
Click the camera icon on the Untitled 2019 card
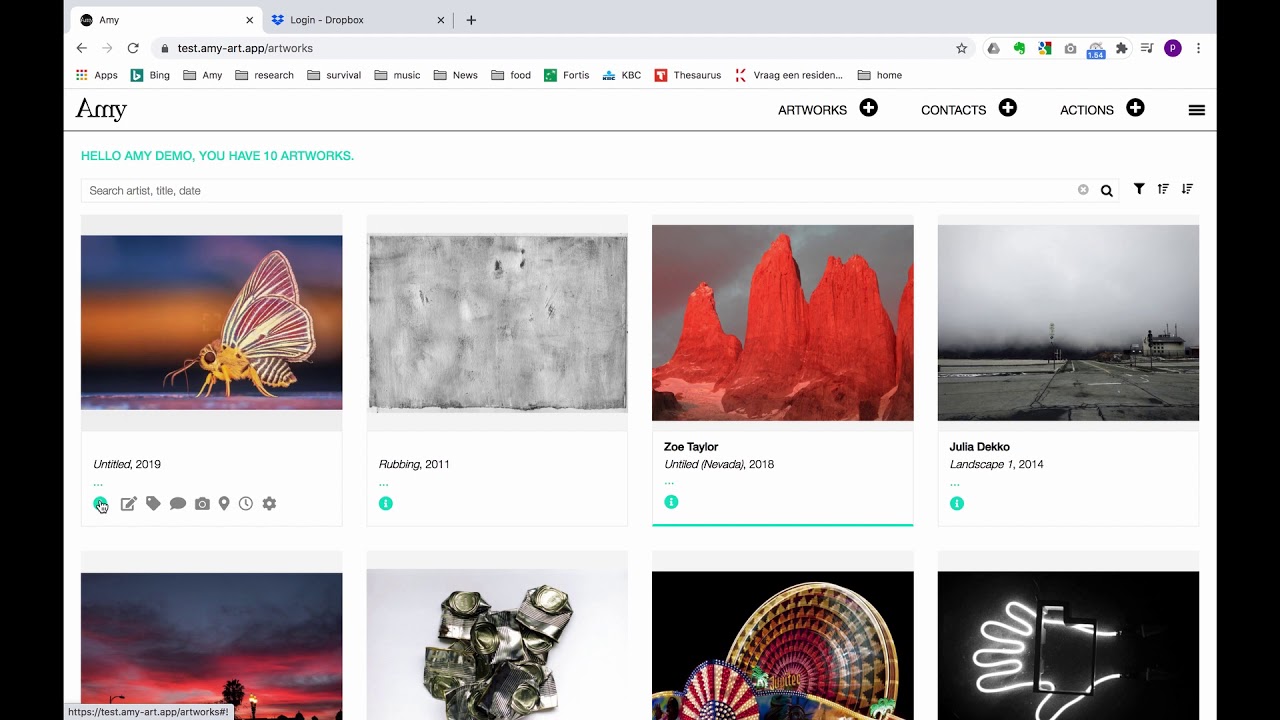202,504
